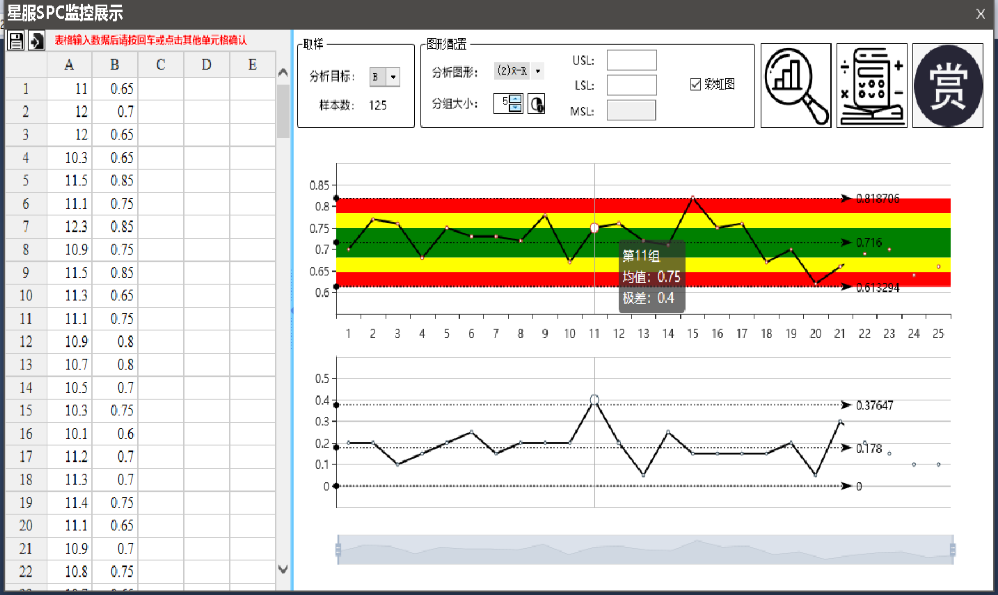Close the SPC monitor window
The height and width of the screenshot is (595, 998).
(x=980, y=13)
